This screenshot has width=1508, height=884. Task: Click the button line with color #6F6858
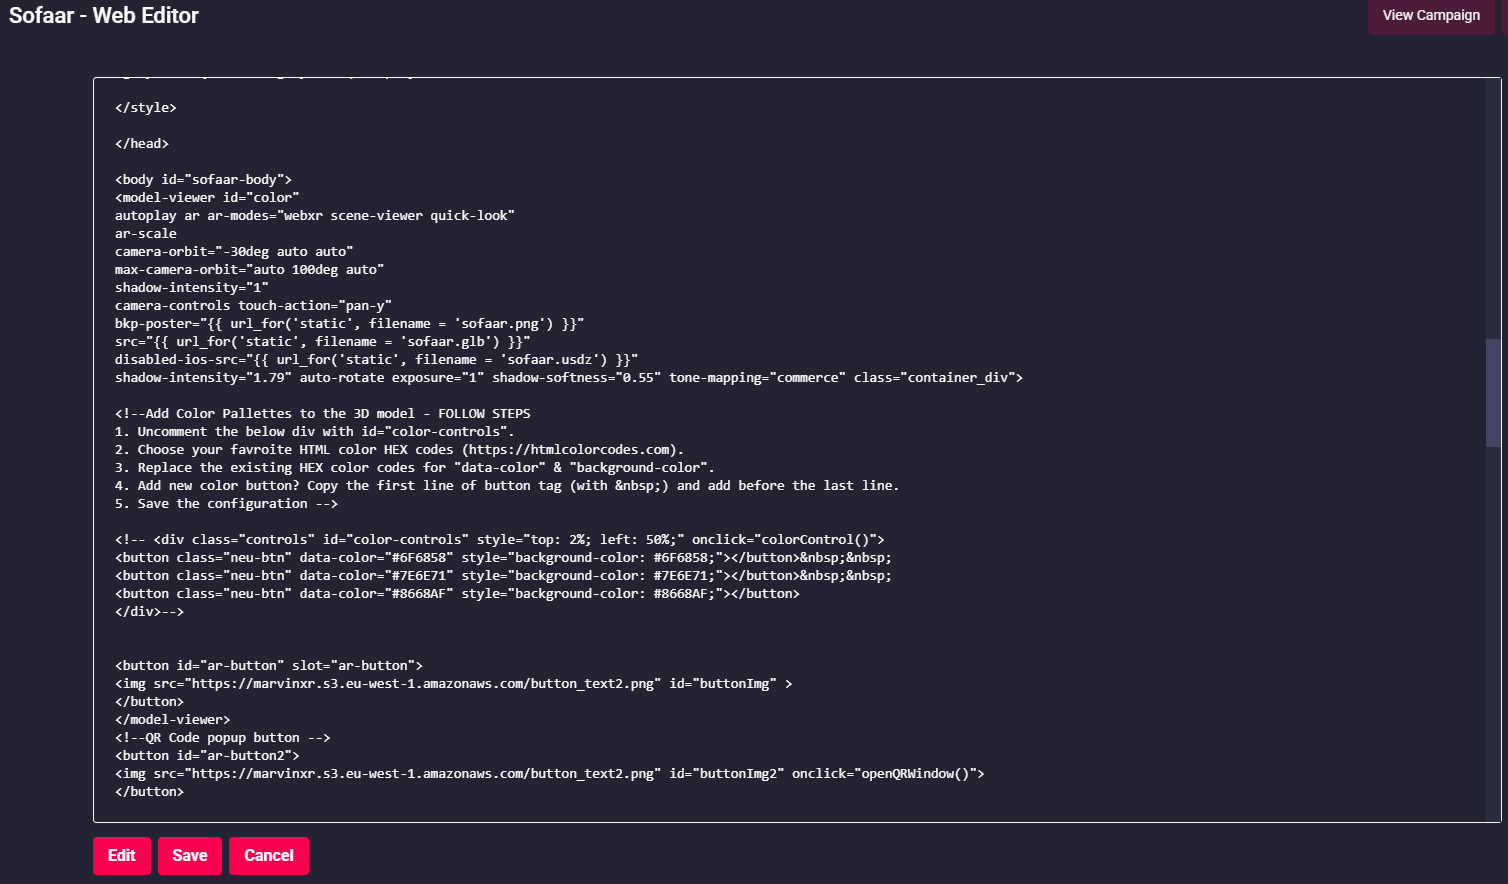(x=503, y=558)
